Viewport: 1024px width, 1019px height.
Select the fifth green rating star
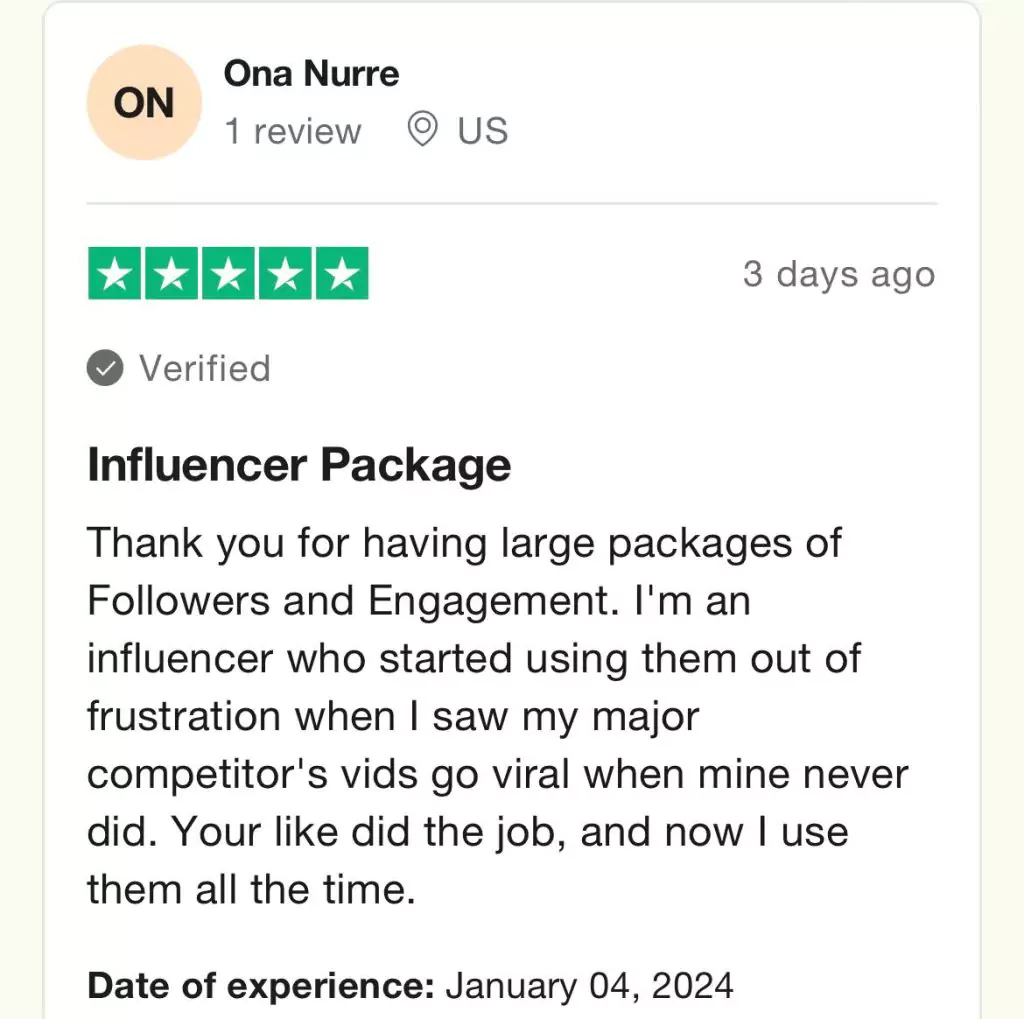[342, 274]
